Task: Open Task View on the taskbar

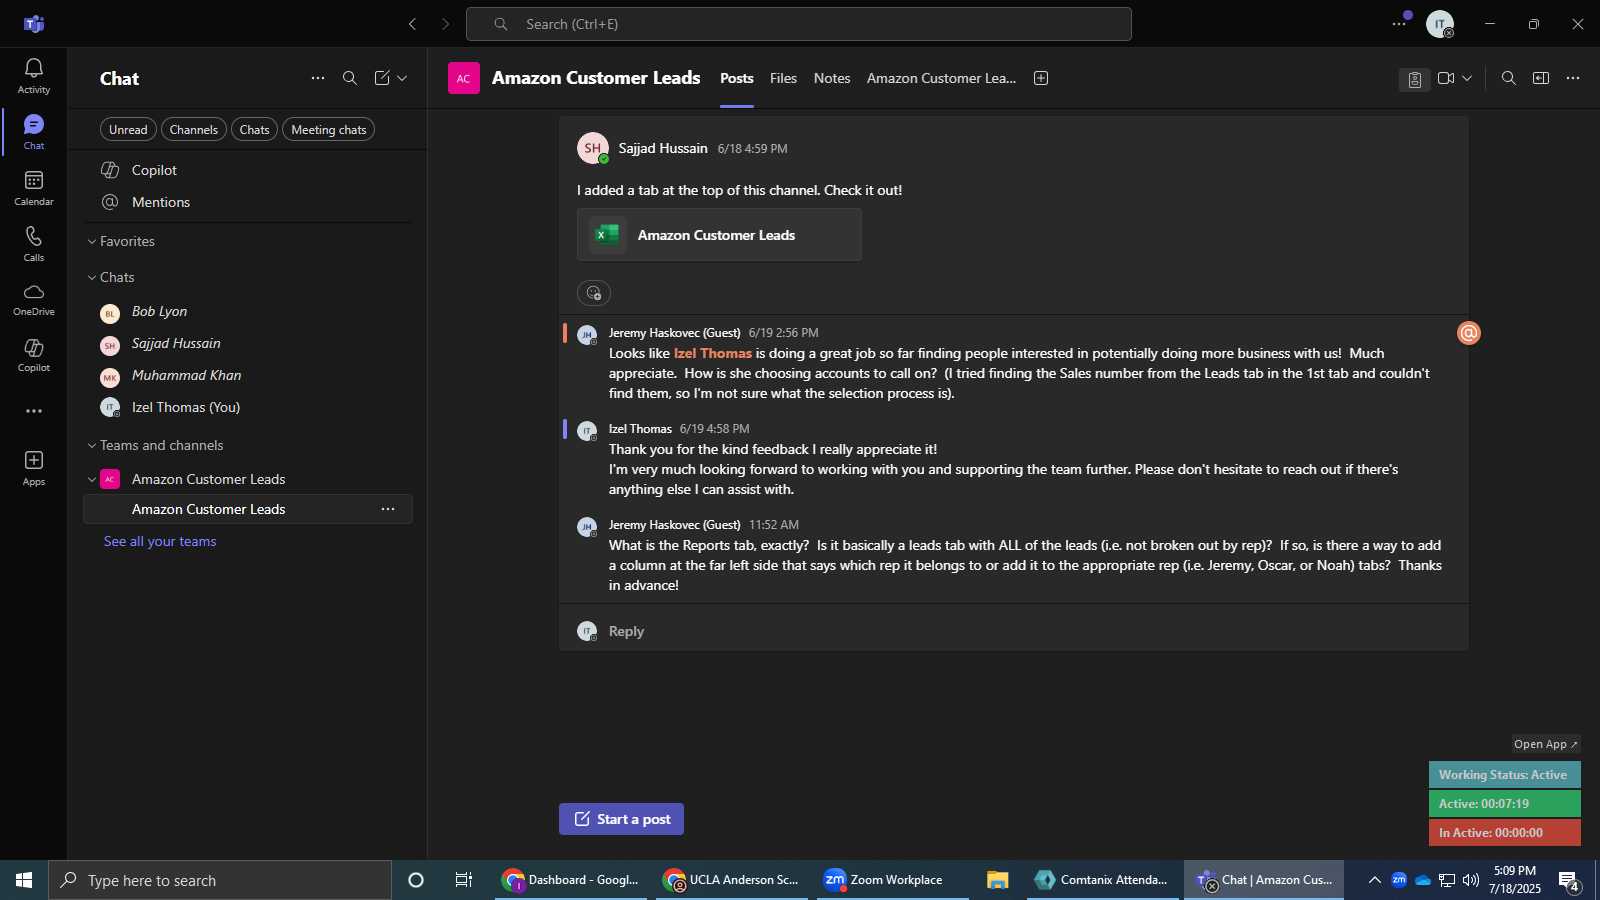Action: tap(464, 880)
